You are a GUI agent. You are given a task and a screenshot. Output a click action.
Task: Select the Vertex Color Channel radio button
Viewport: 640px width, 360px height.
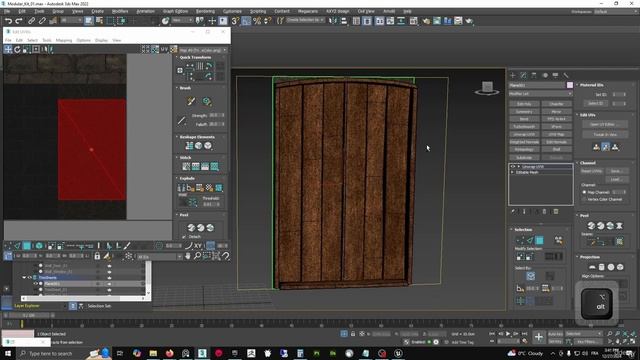584,199
